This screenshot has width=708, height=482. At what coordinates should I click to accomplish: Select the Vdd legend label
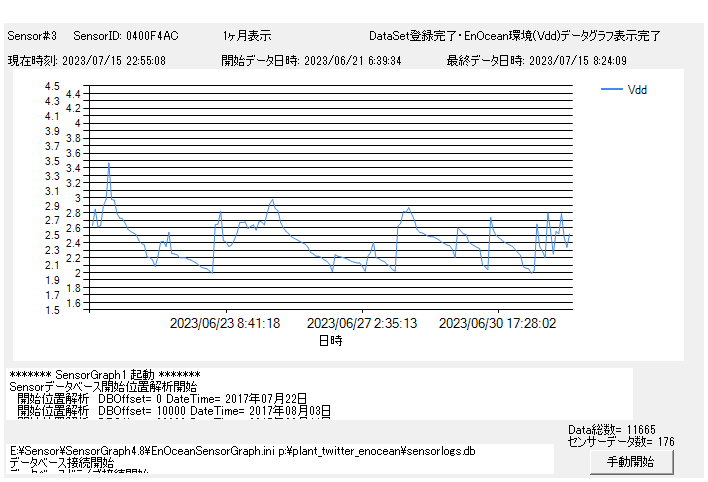point(637,90)
